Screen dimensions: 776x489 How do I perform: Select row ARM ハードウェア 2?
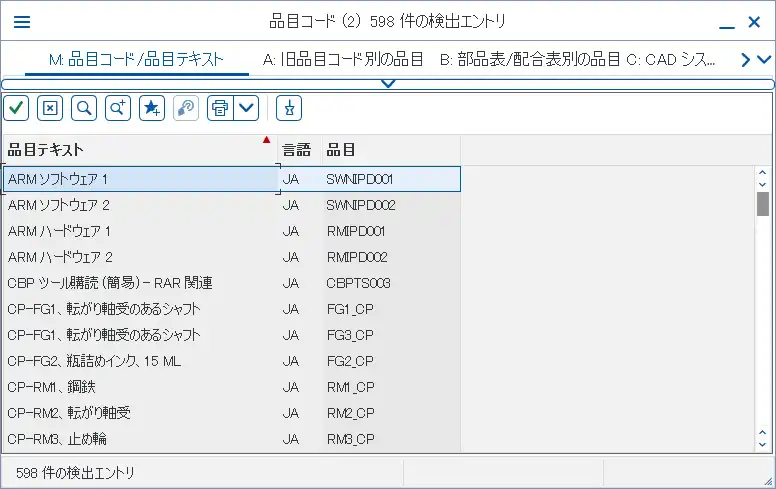tap(232, 257)
